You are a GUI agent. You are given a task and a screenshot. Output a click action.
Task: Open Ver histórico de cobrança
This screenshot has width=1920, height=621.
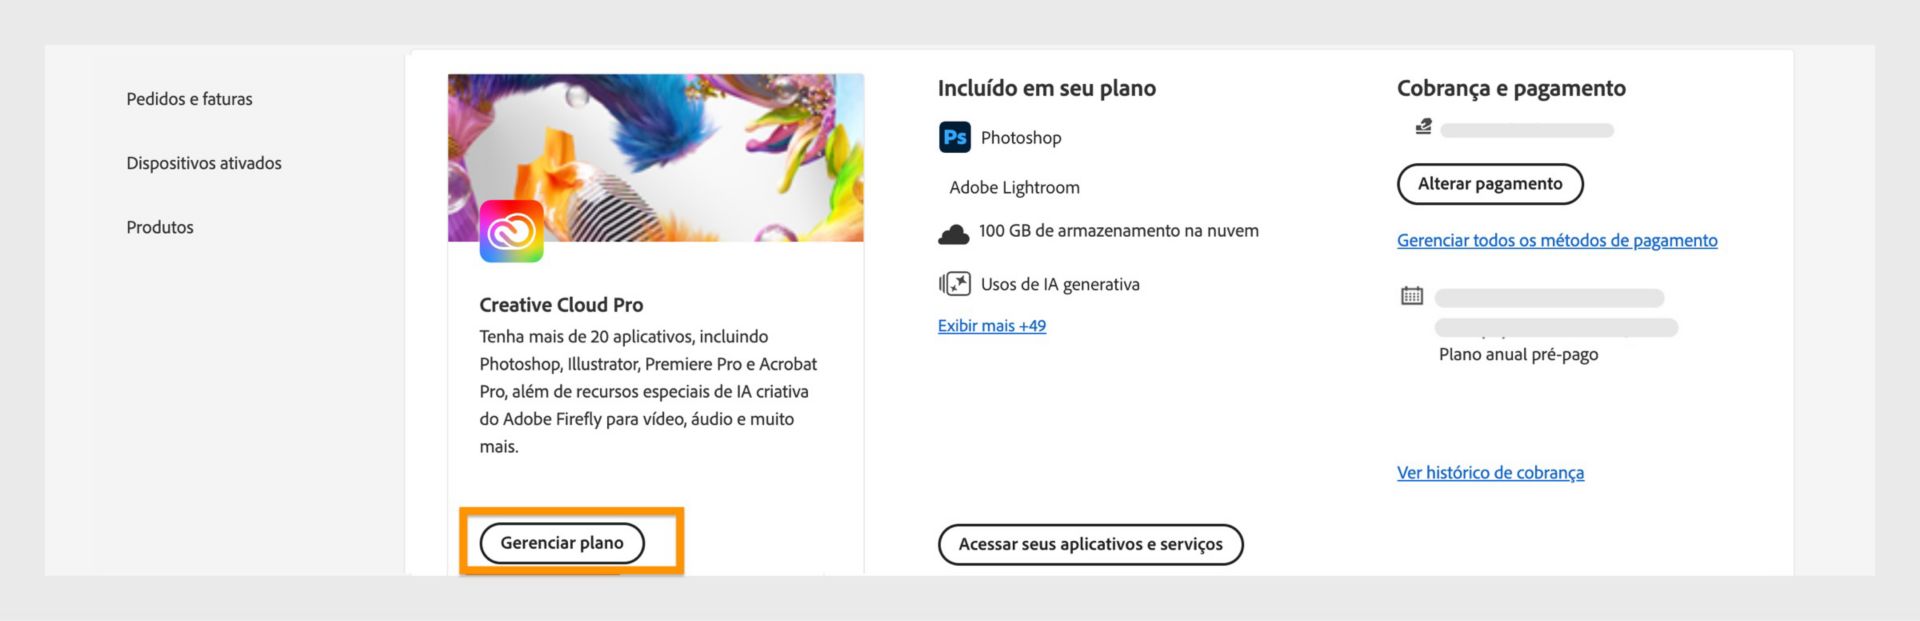click(x=1491, y=472)
